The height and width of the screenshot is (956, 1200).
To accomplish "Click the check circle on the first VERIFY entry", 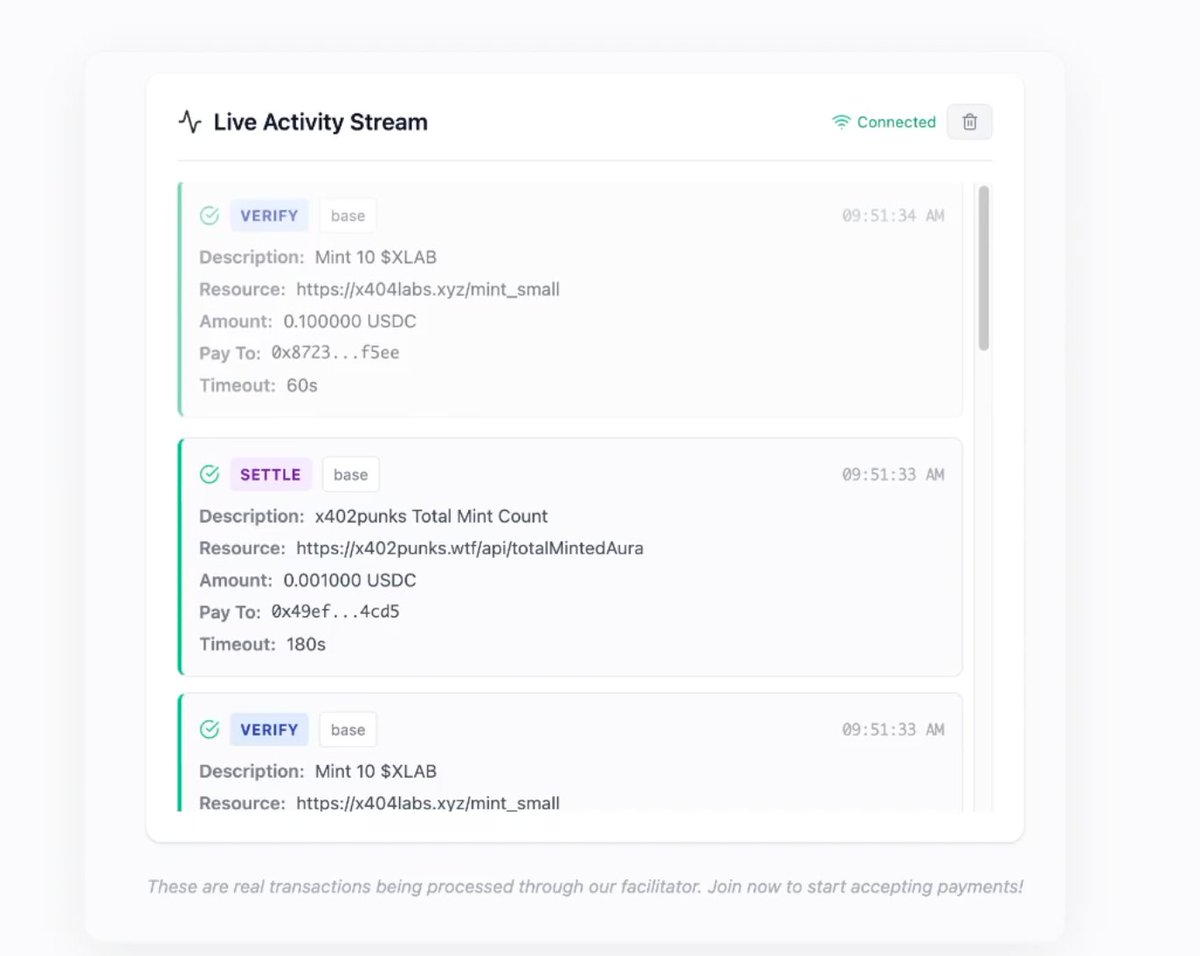I will (x=210, y=215).
